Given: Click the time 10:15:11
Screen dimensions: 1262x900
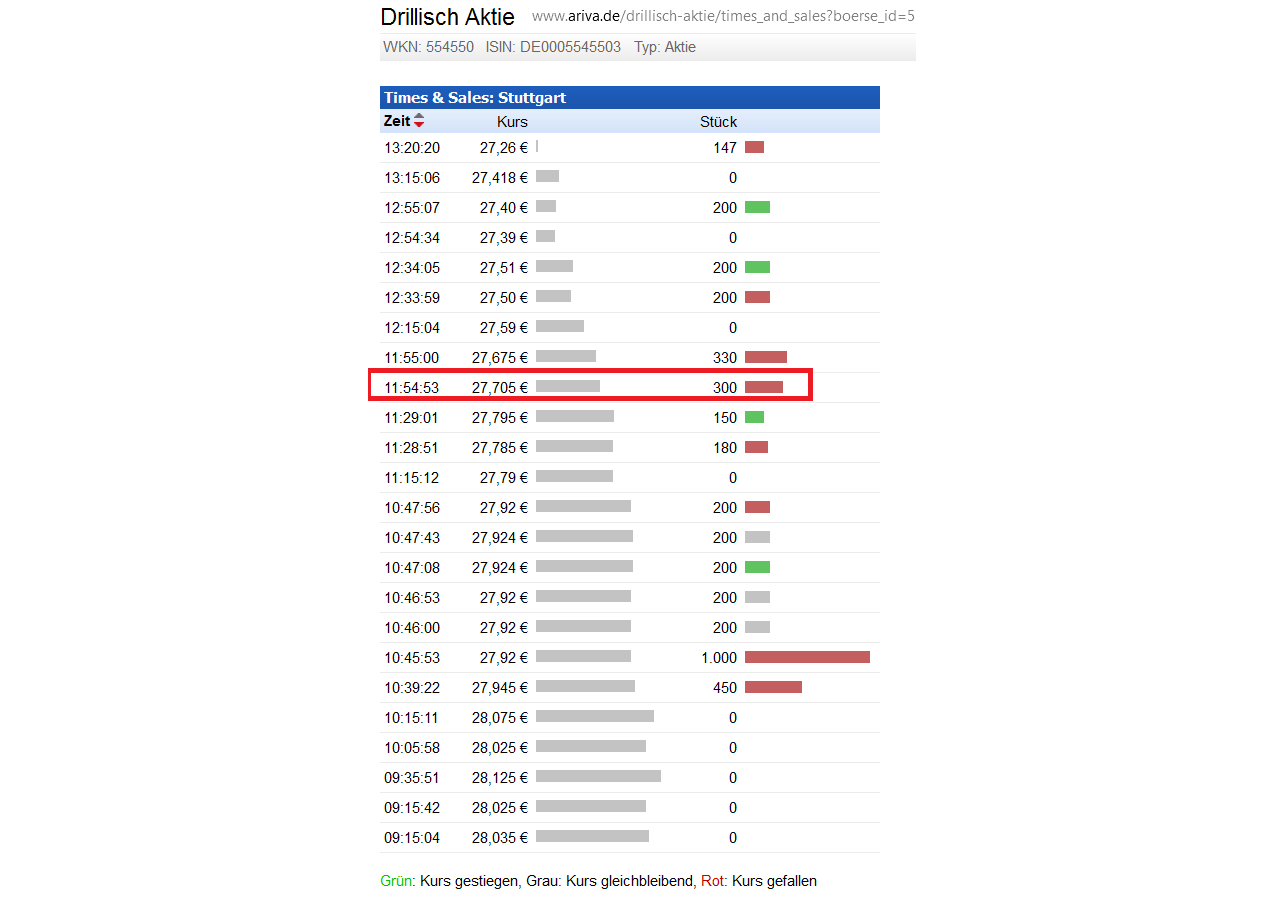Looking at the screenshot, I should coord(412,718).
